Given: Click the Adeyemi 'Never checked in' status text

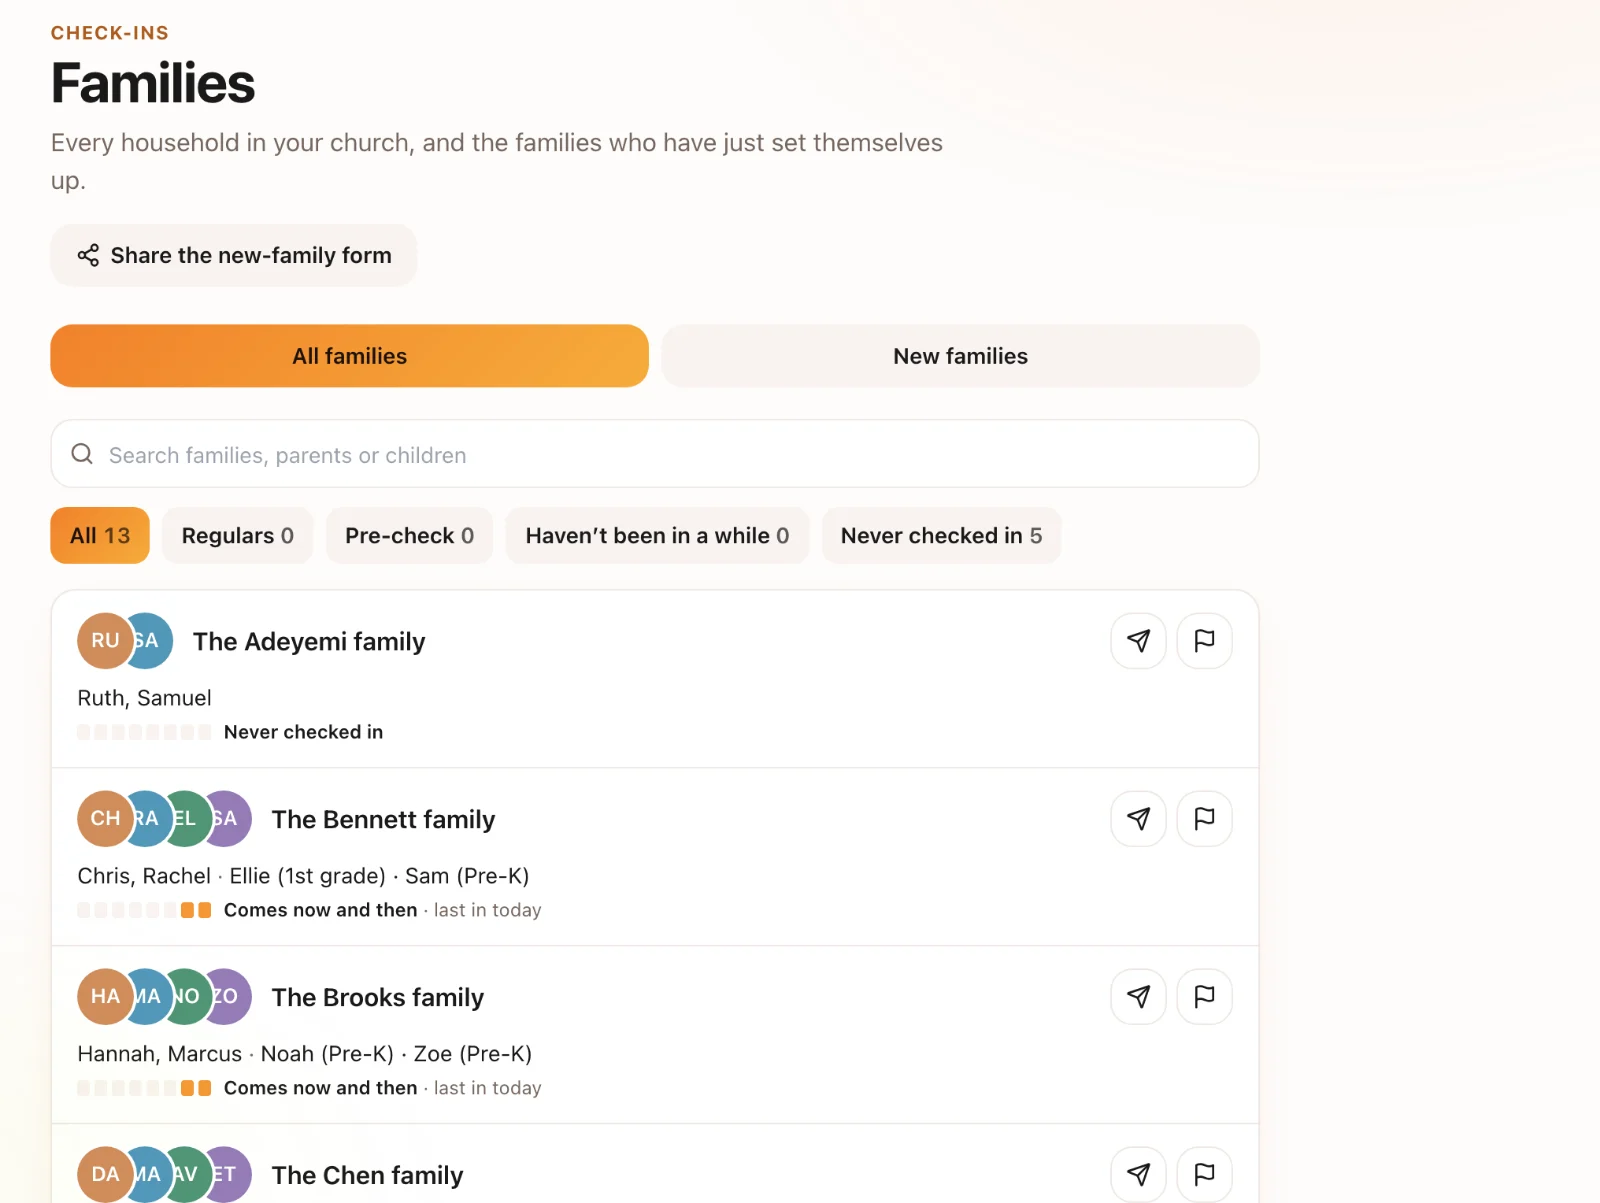Looking at the screenshot, I should (303, 732).
